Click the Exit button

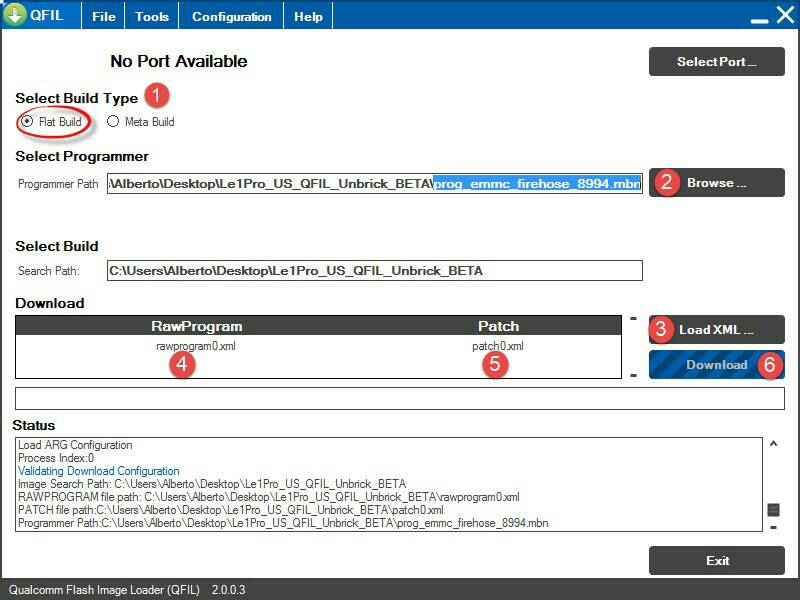716,561
